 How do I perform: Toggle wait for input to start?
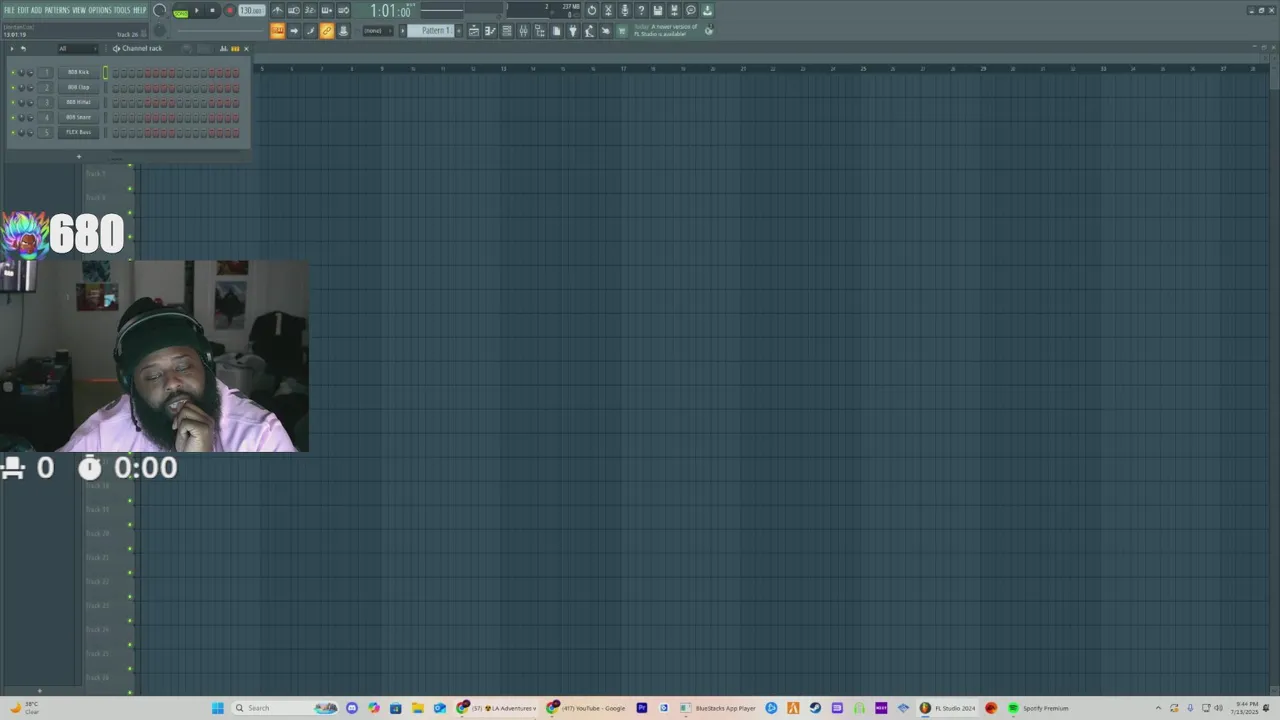coord(294,10)
